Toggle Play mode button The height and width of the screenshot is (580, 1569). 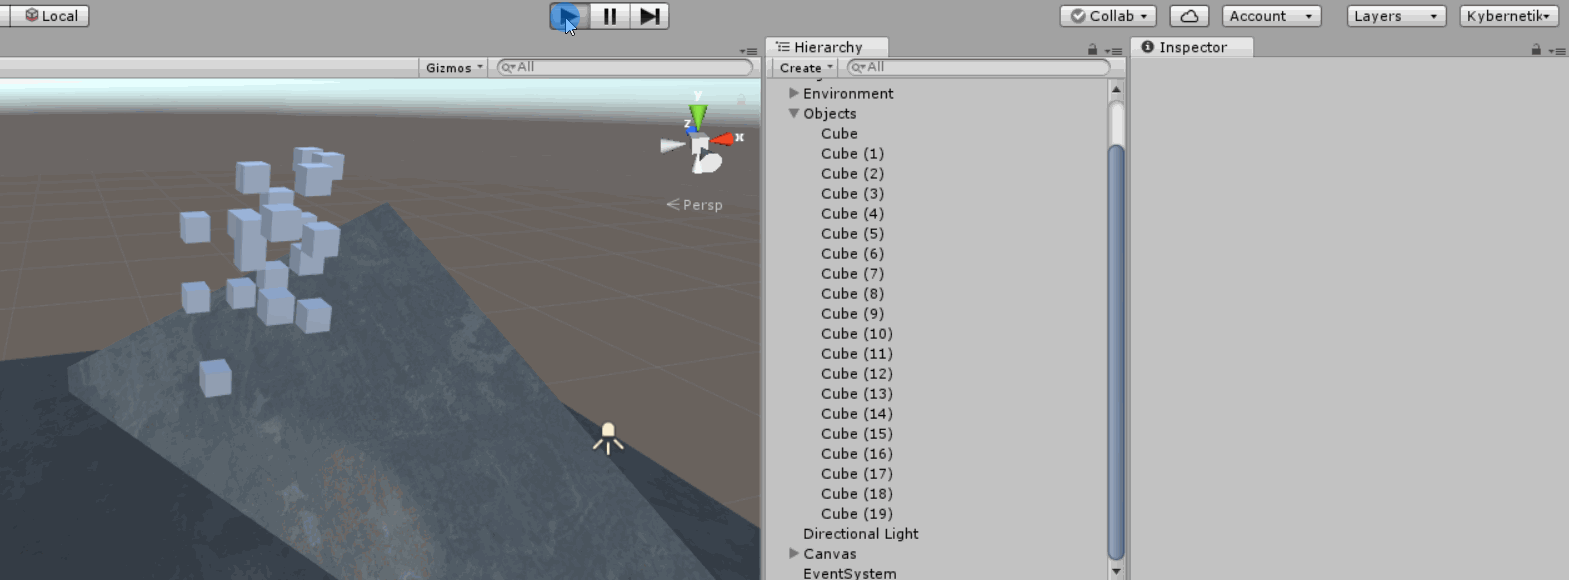569,16
